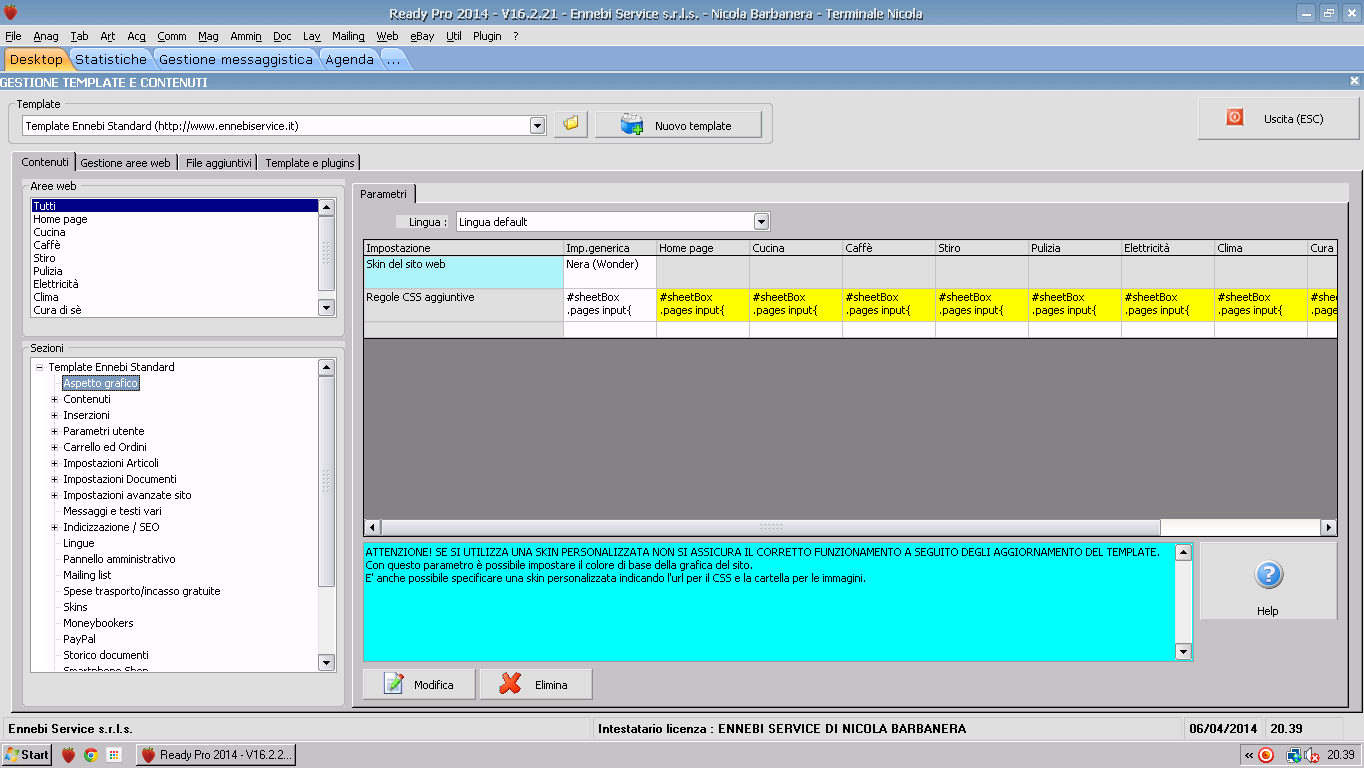This screenshot has width=1364, height=768.
Task: Open the Plugin menu
Action: coord(487,36)
